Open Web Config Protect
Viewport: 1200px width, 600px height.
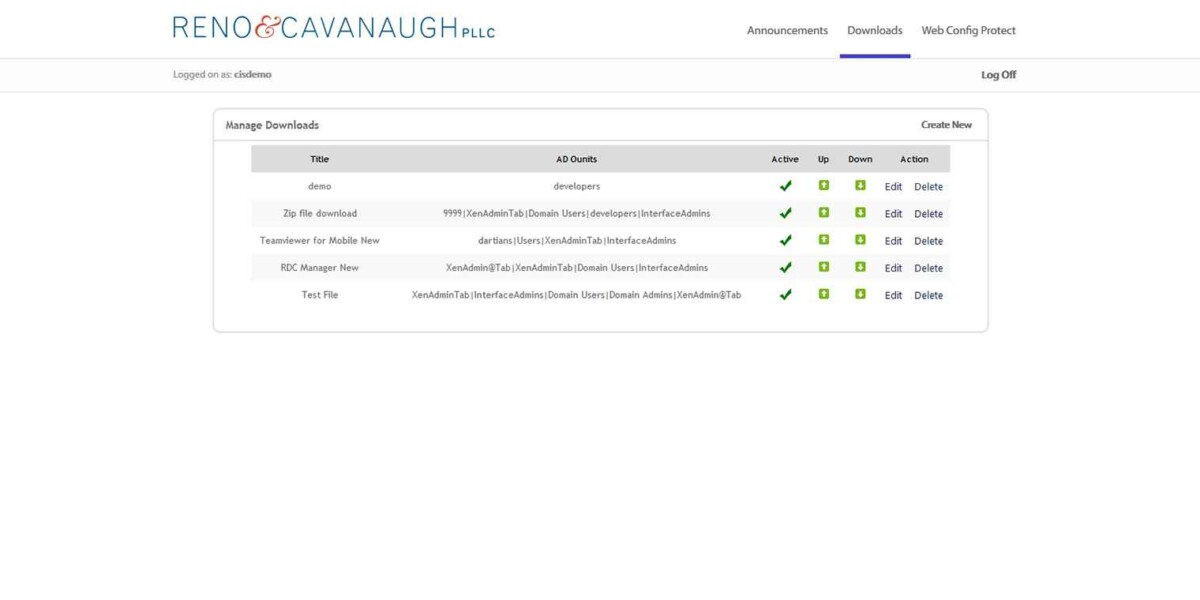pyautogui.click(x=968, y=30)
